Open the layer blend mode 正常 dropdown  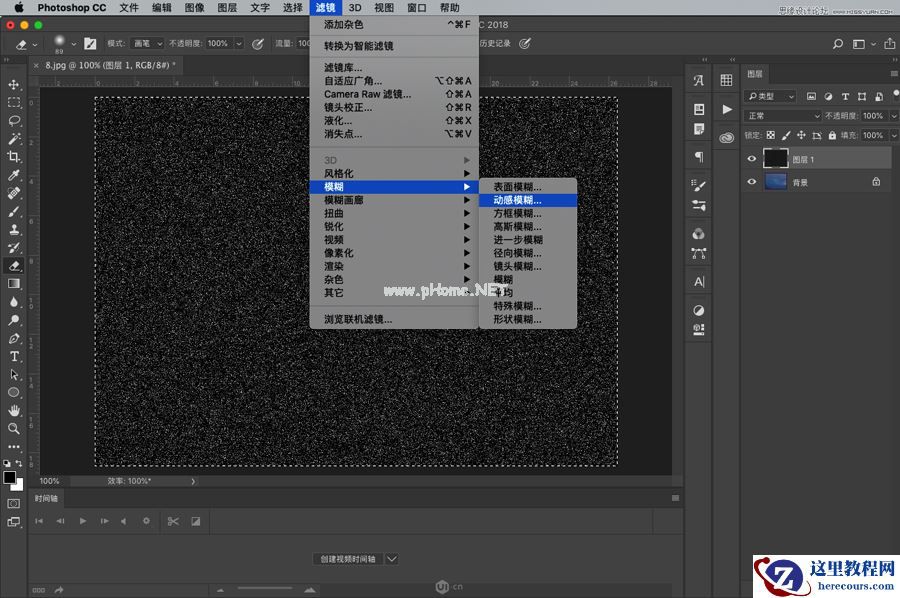pos(783,116)
